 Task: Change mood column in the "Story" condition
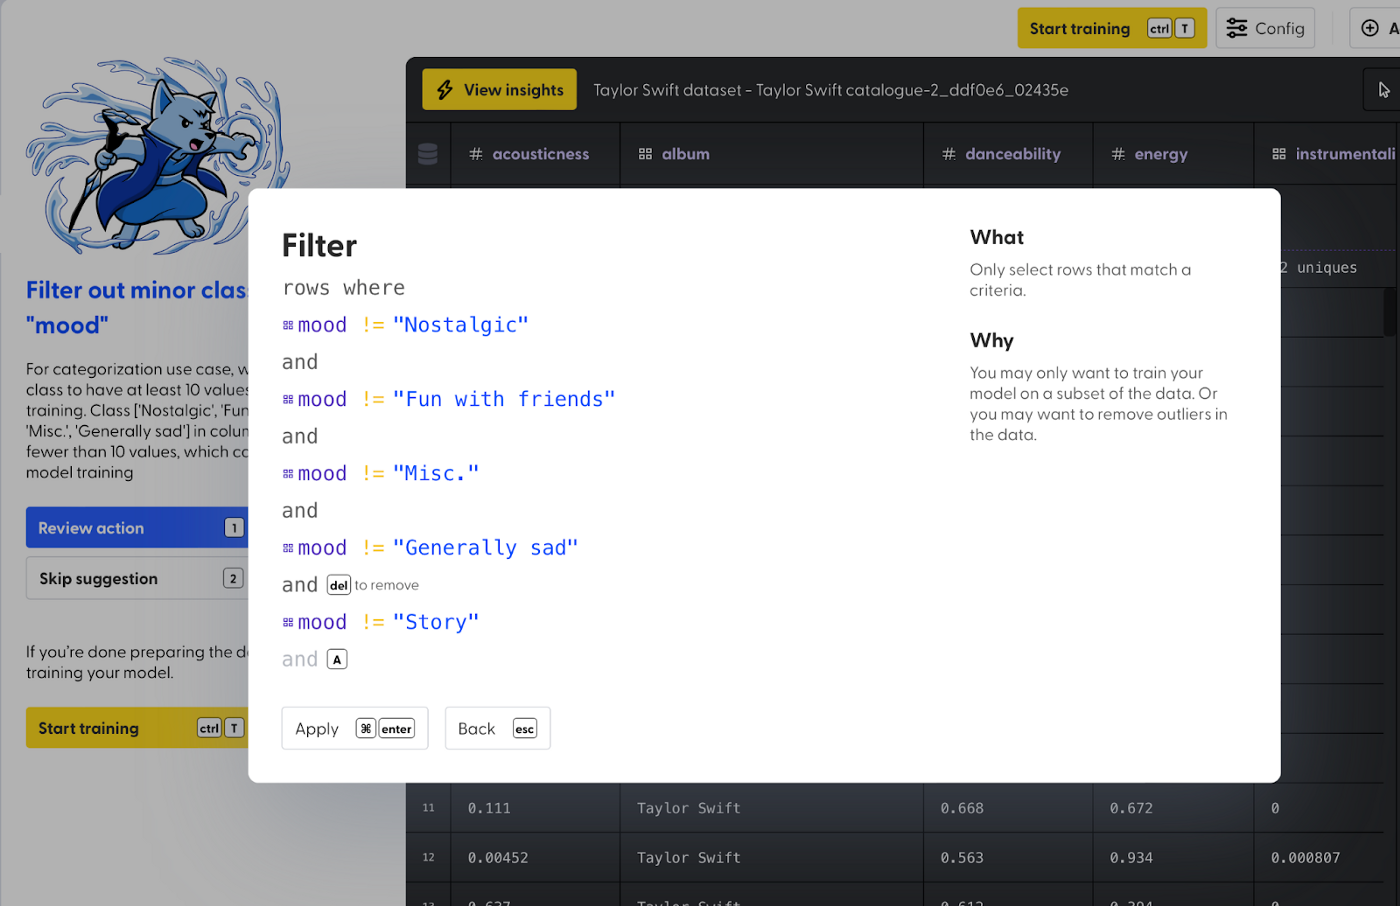(x=315, y=622)
